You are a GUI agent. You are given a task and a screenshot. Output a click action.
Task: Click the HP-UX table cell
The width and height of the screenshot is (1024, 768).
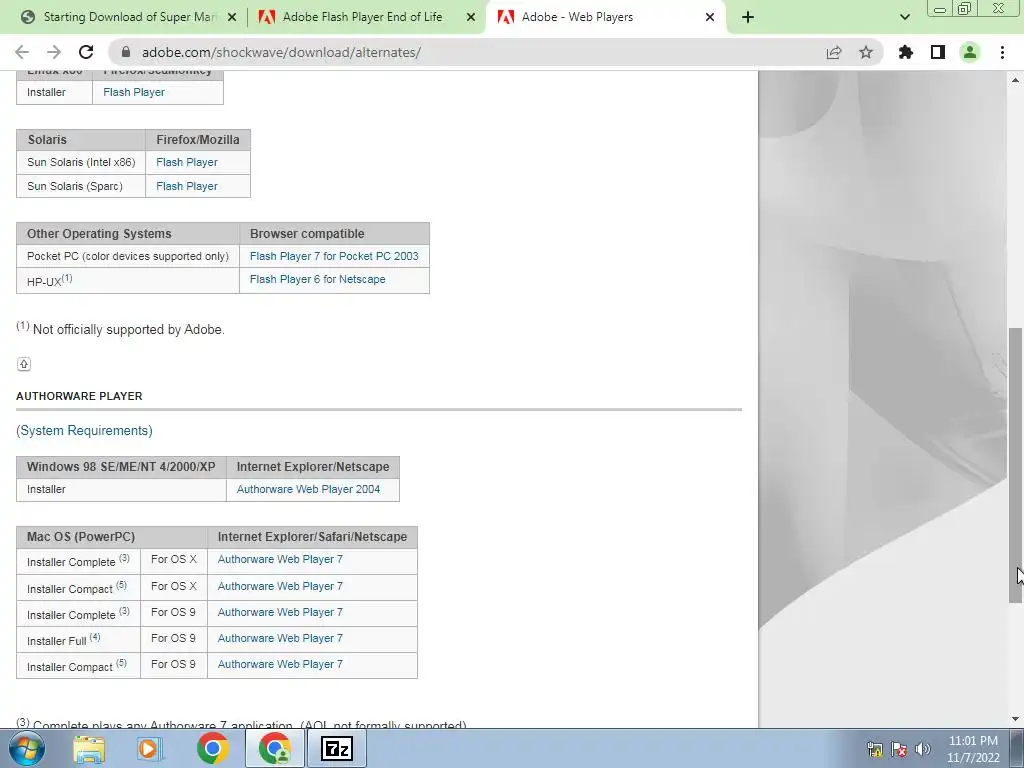click(128, 281)
